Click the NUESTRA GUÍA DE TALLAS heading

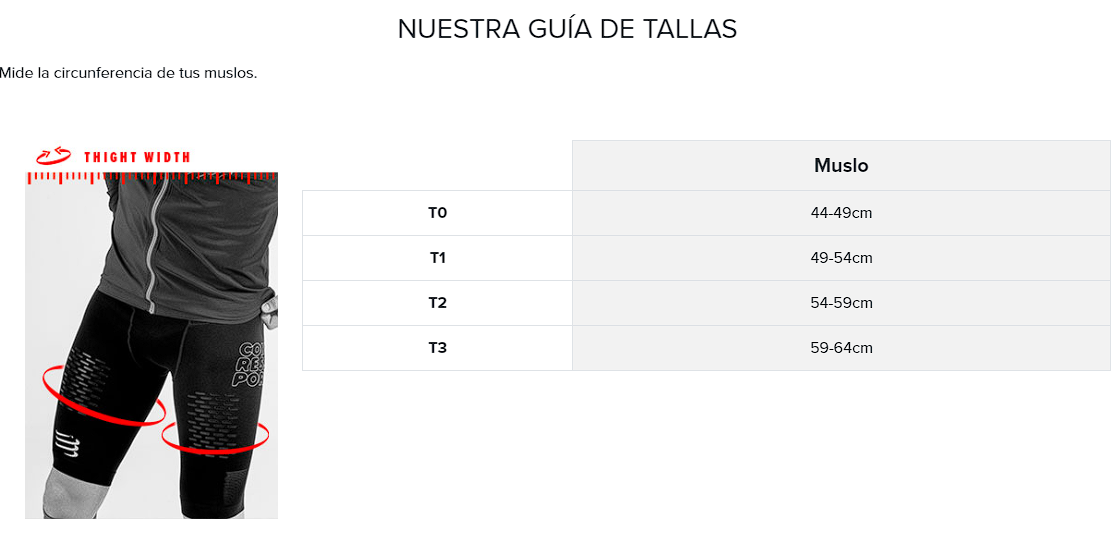(567, 29)
